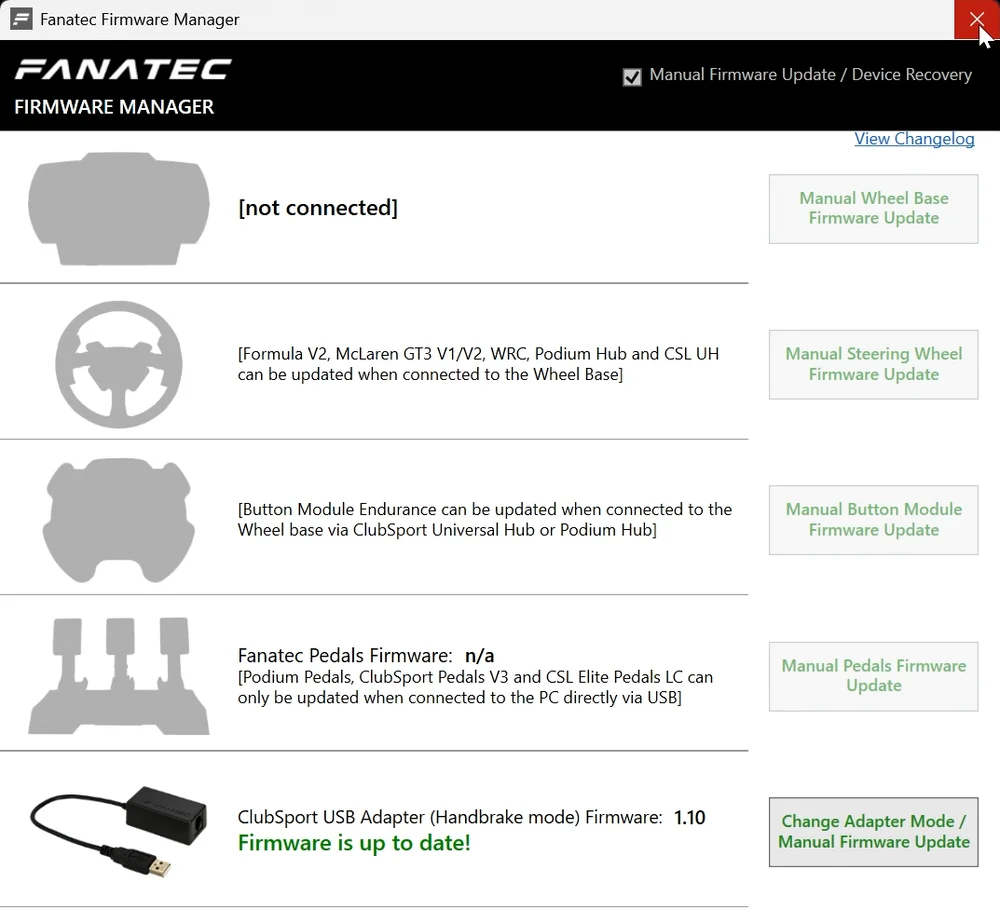
Task: Click the Podium Pedals USB note text
Action: (x=475, y=687)
